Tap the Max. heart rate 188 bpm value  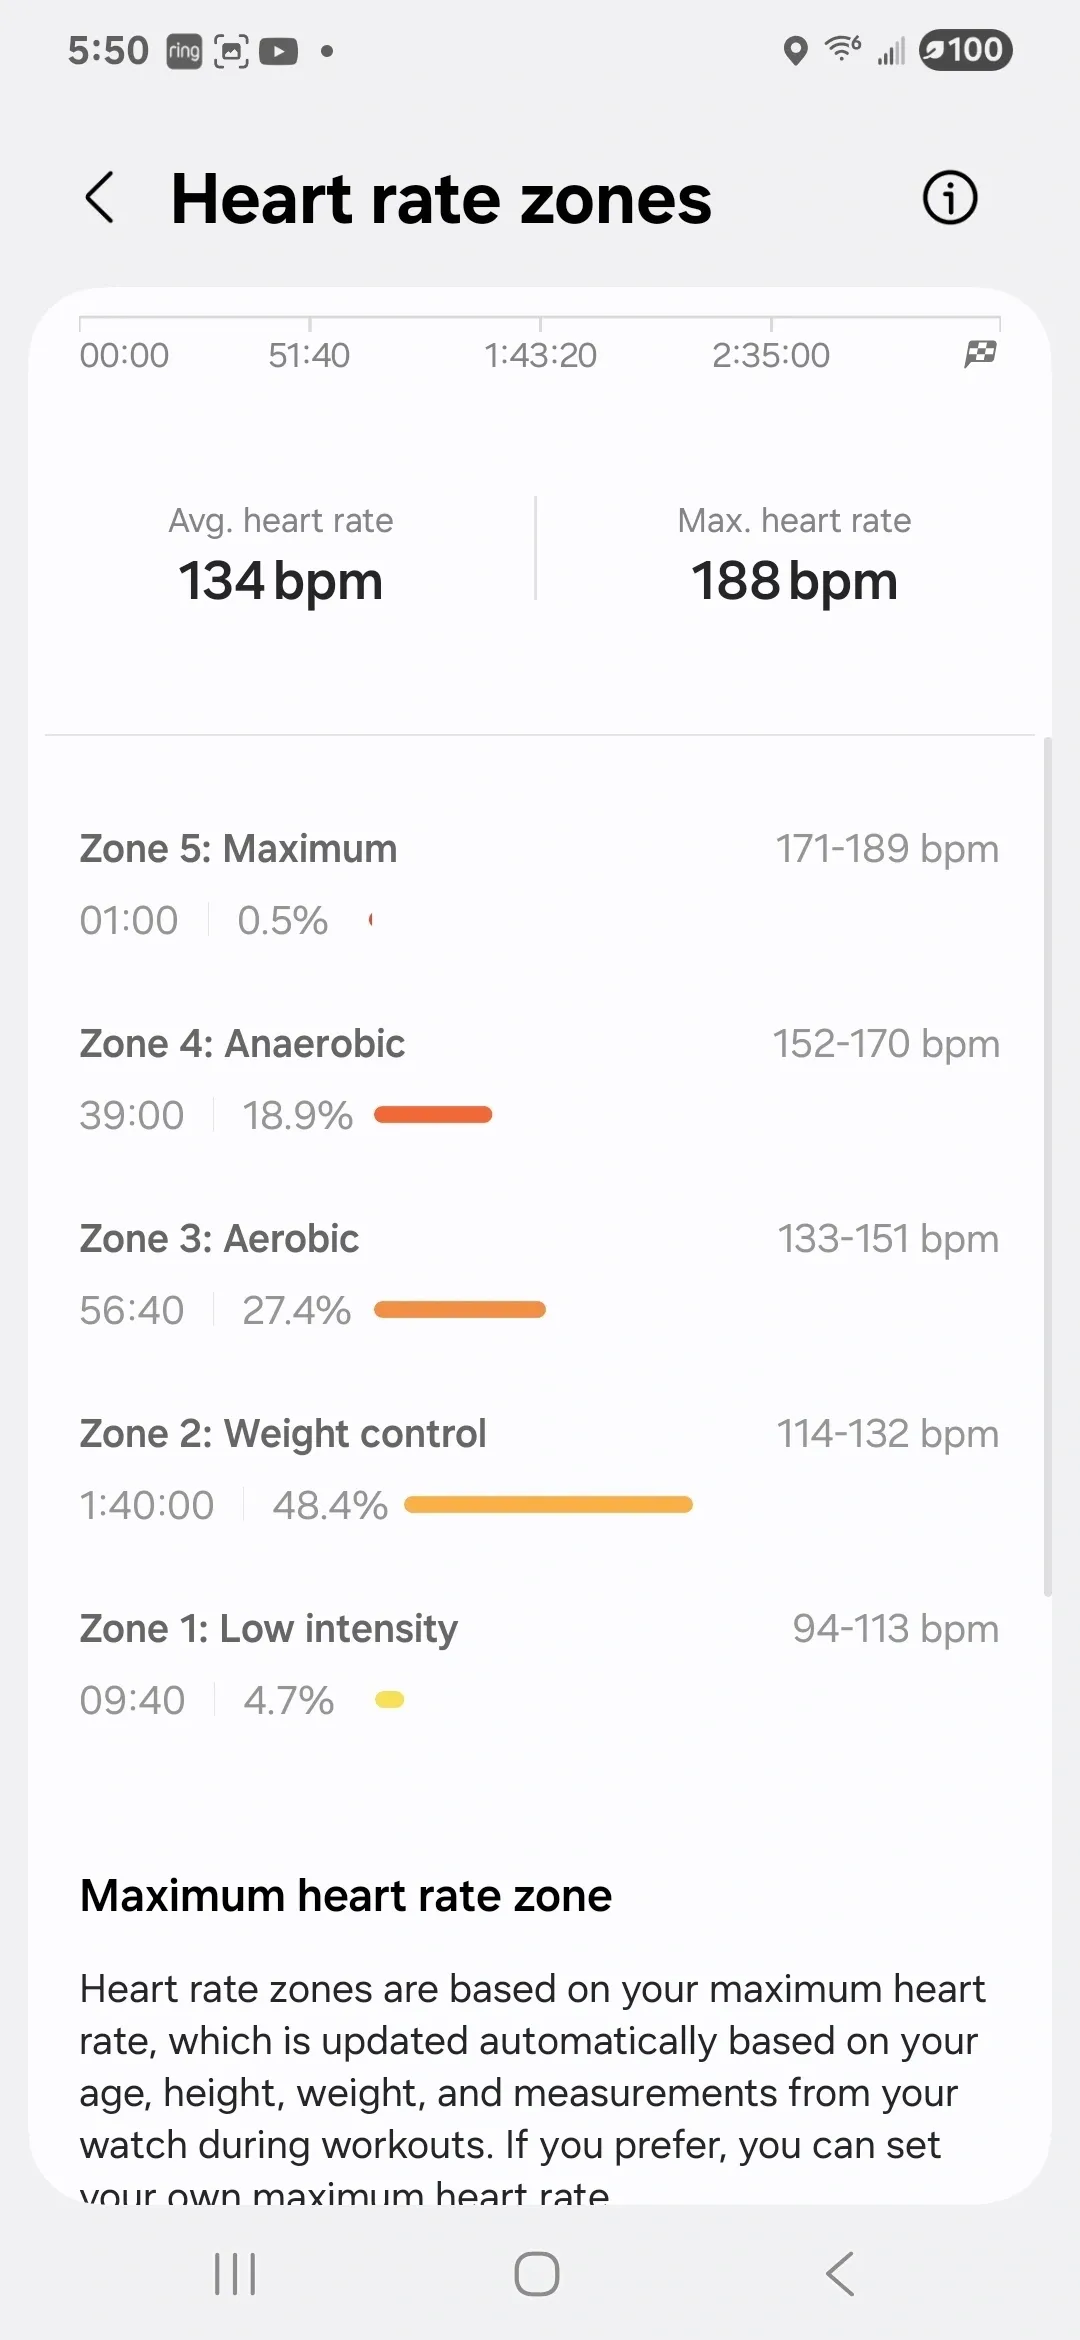pyautogui.click(x=794, y=581)
